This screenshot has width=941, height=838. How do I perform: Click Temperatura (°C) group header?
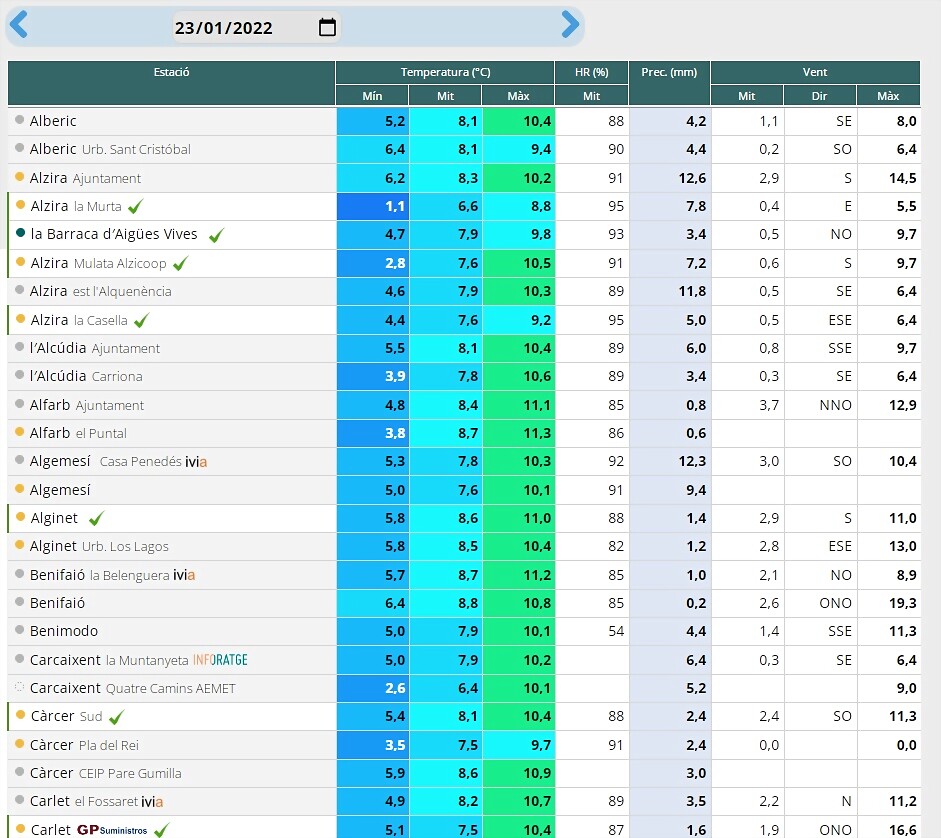click(445, 72)
